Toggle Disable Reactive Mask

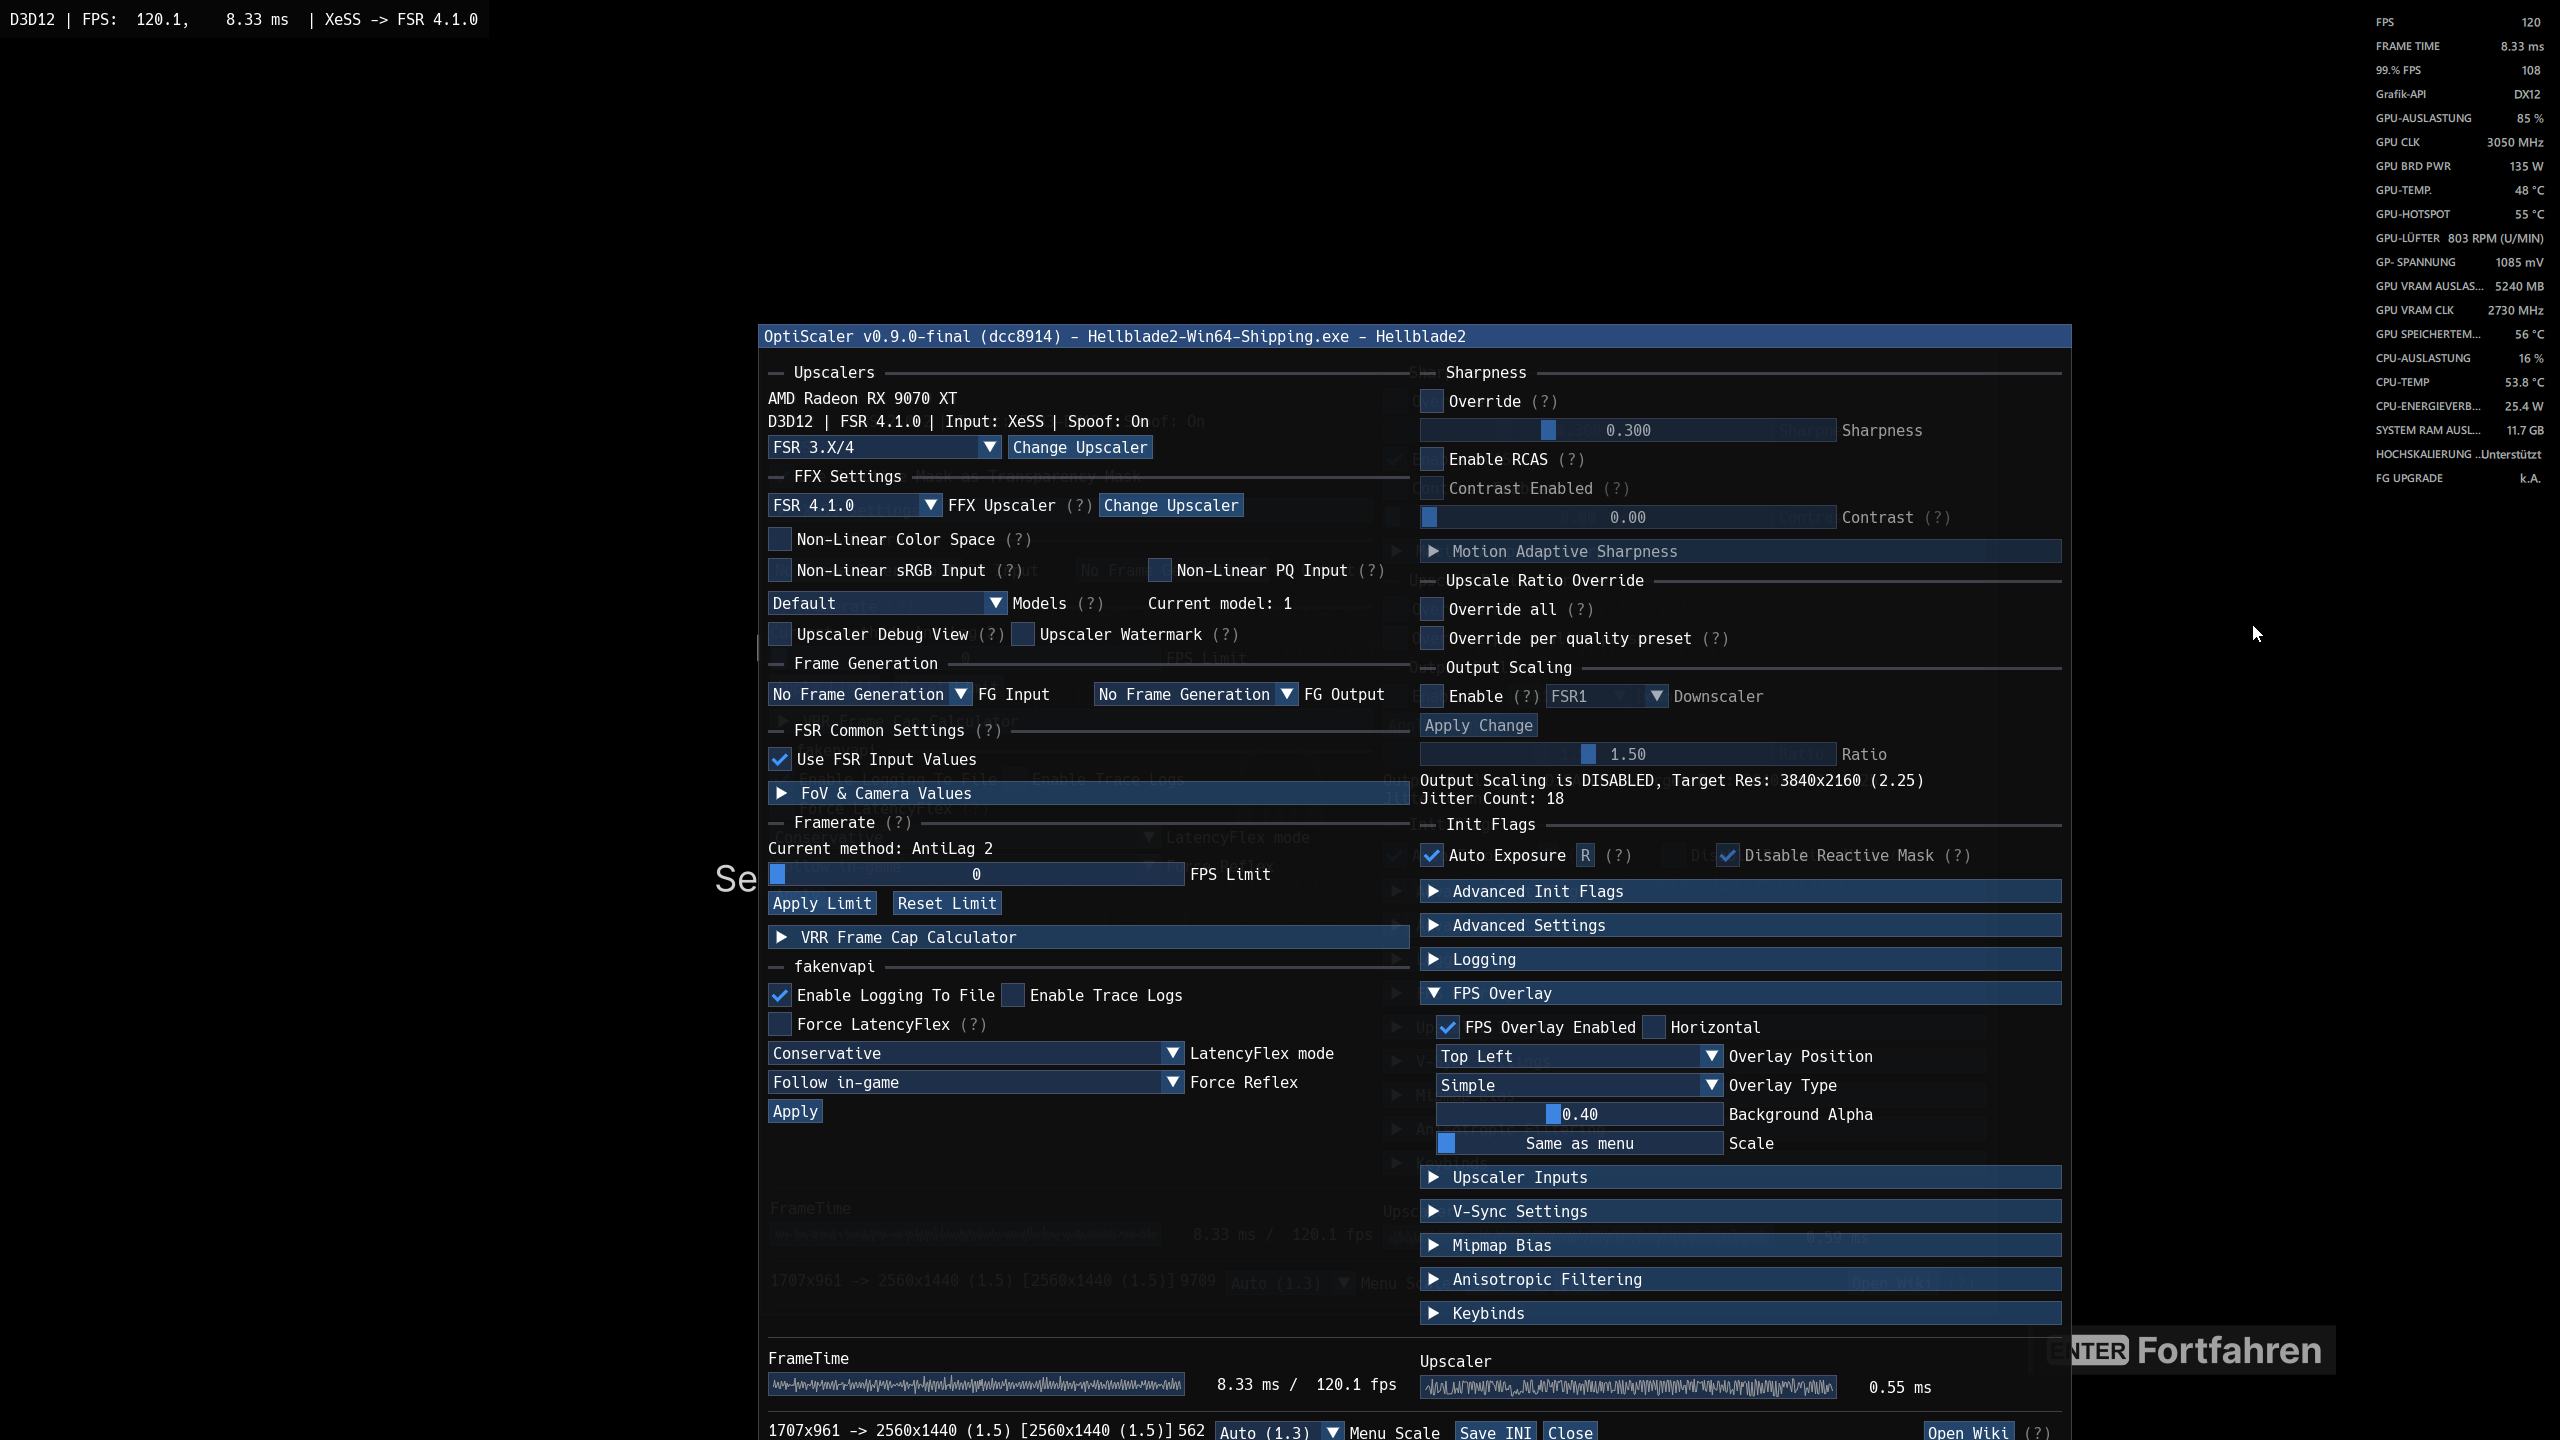[x=1726, y=855]
